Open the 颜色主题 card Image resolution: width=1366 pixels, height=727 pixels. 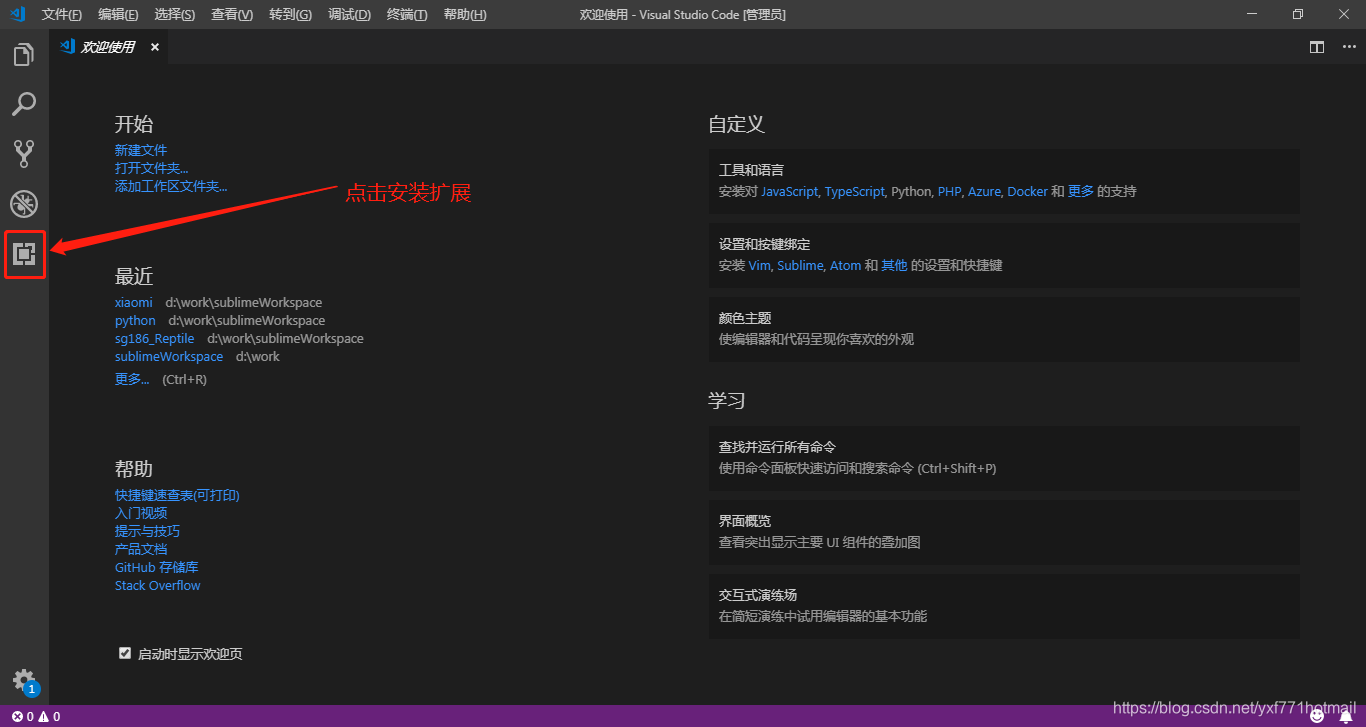click(1004, 329)
